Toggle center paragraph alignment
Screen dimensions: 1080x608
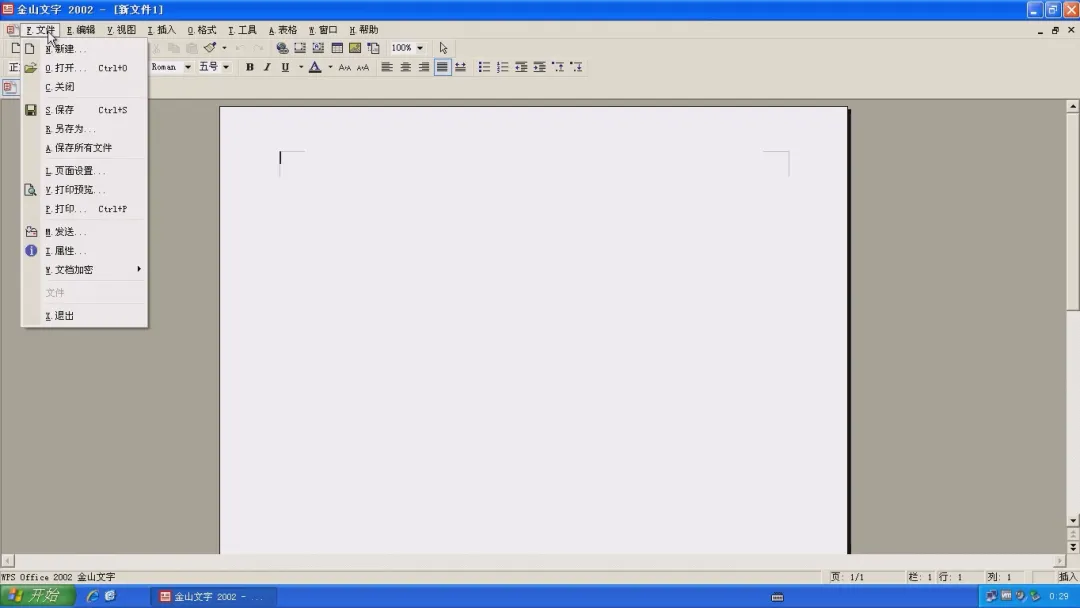tap(406, 67)
